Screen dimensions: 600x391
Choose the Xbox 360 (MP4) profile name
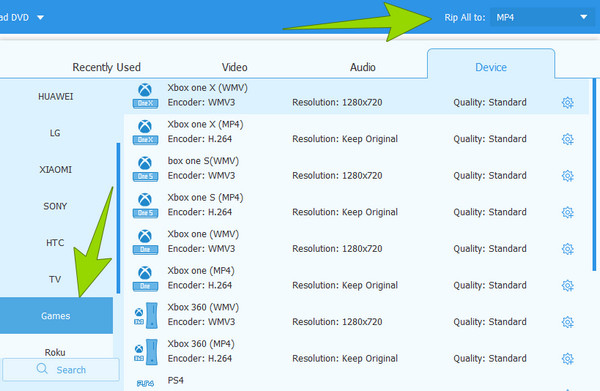pos(201,344)
